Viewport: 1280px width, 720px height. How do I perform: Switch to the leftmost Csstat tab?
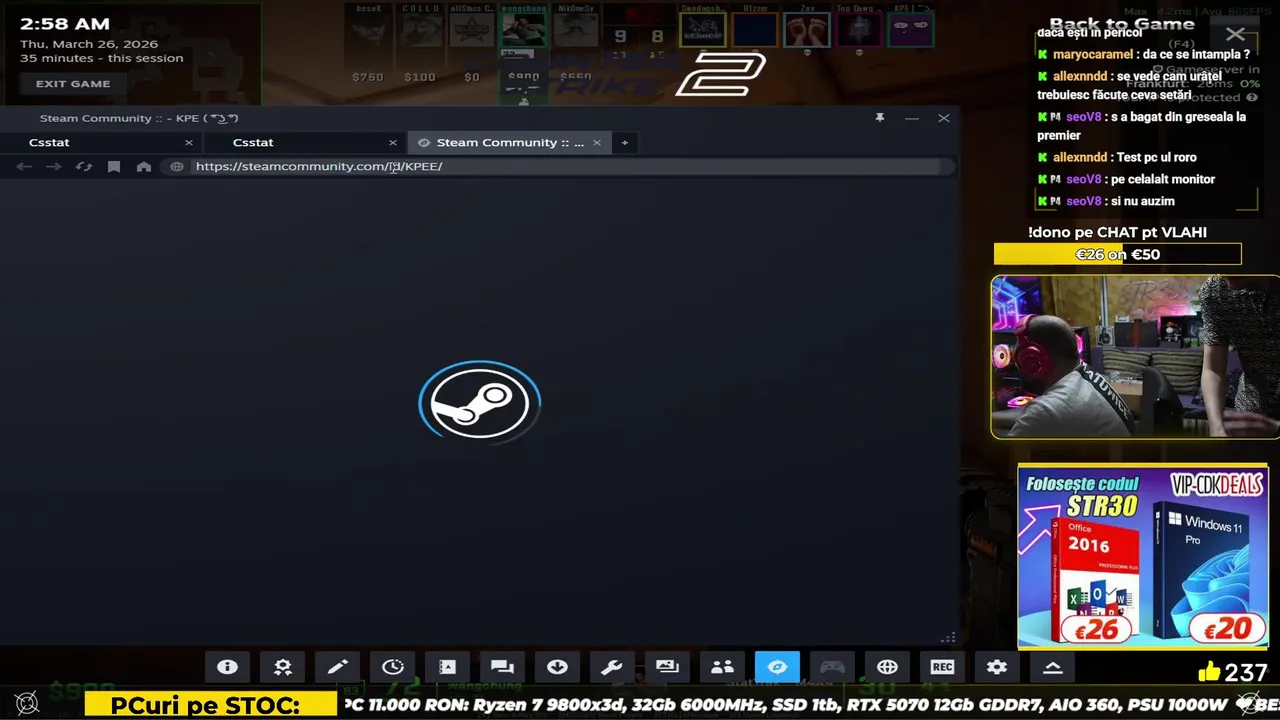coord(100,142)
